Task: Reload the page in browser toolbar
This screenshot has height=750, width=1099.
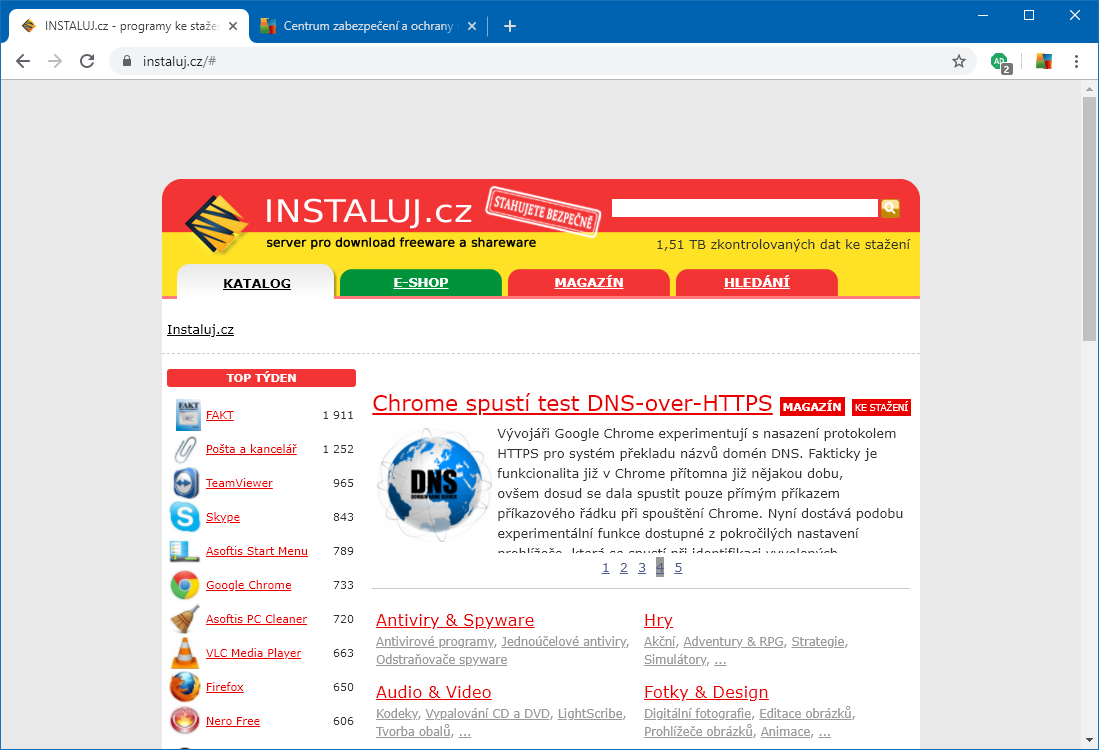Action: click(87, 61)
